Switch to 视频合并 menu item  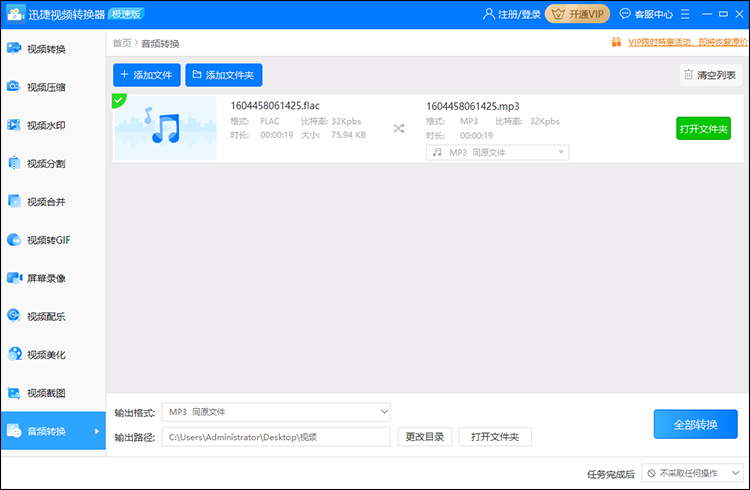(x=53, y=202)
